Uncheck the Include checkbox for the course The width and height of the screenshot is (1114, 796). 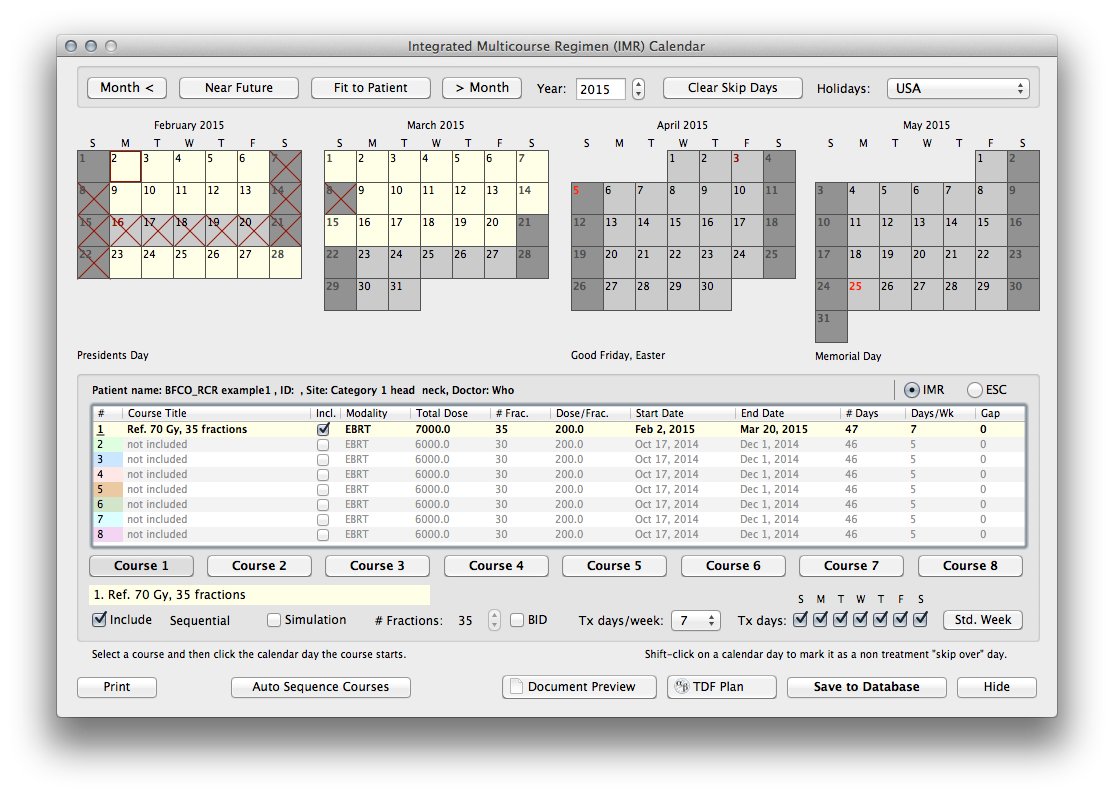[99, 620]
